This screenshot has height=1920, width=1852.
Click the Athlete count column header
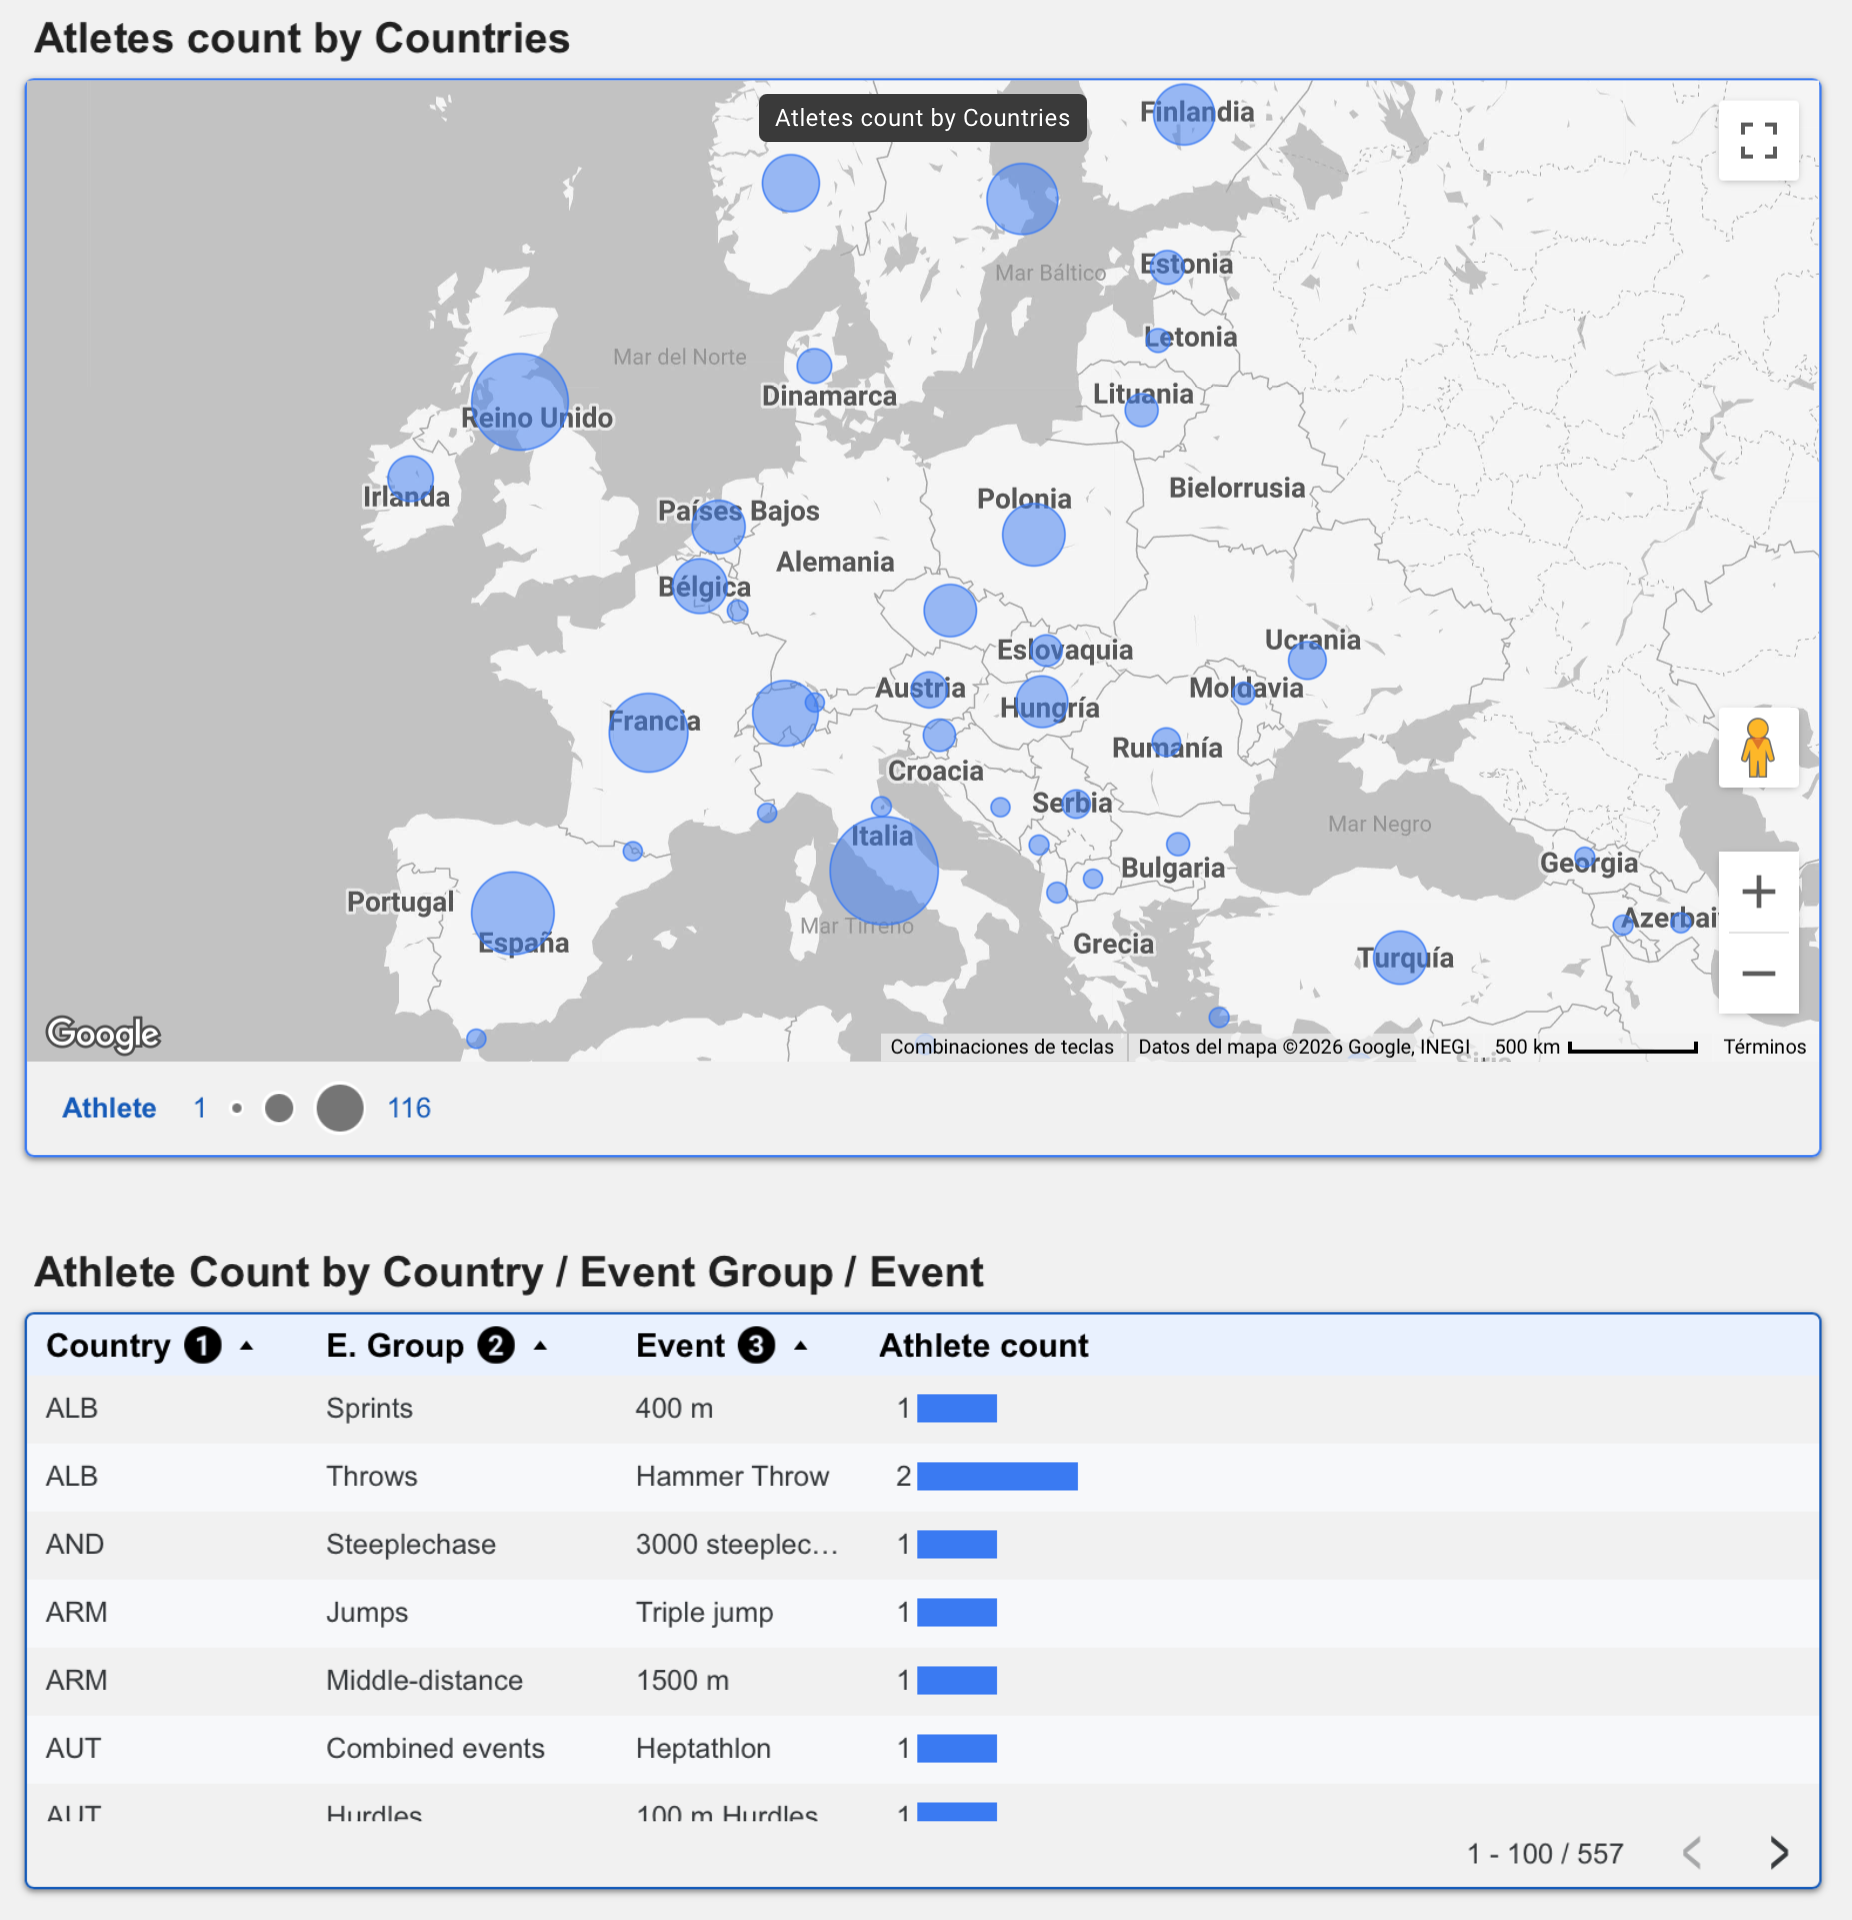point(984,1346)
